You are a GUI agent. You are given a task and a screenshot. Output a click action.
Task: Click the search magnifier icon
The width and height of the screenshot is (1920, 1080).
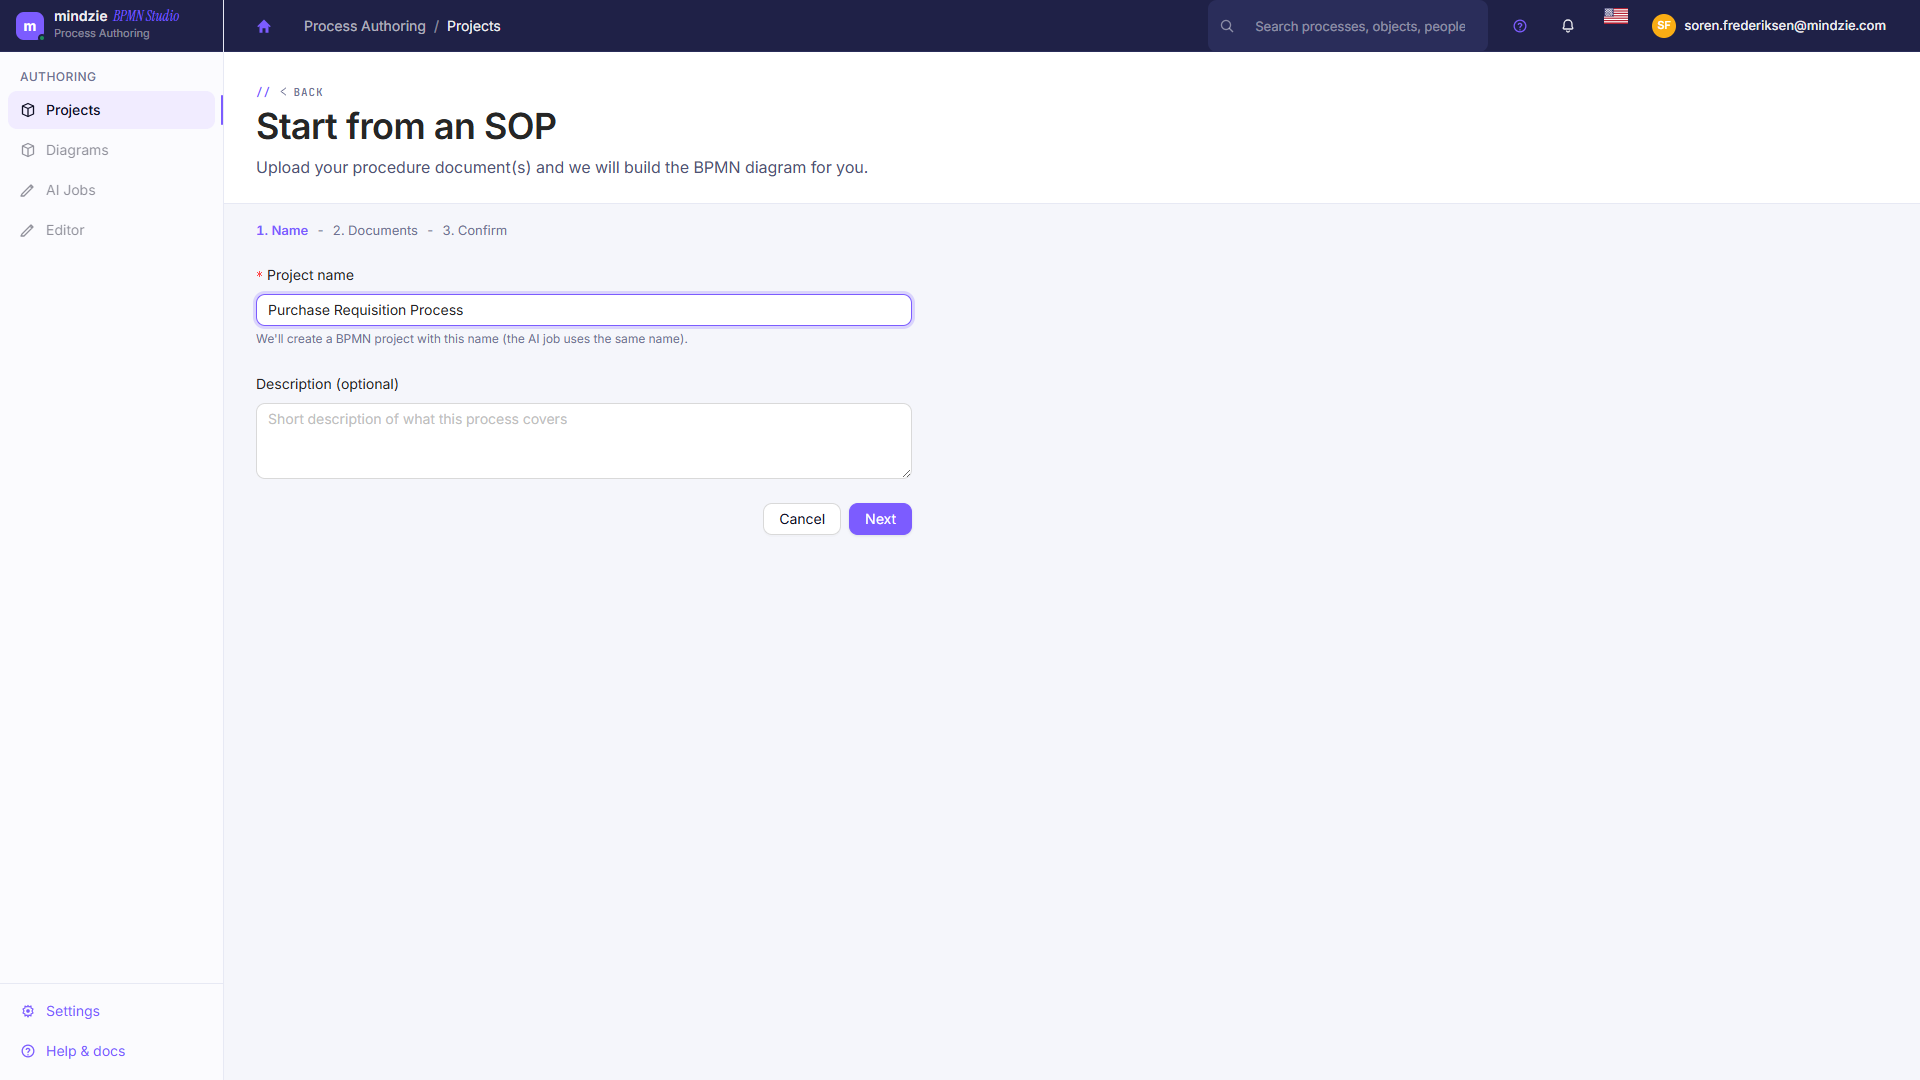(x=1227, y=26)
